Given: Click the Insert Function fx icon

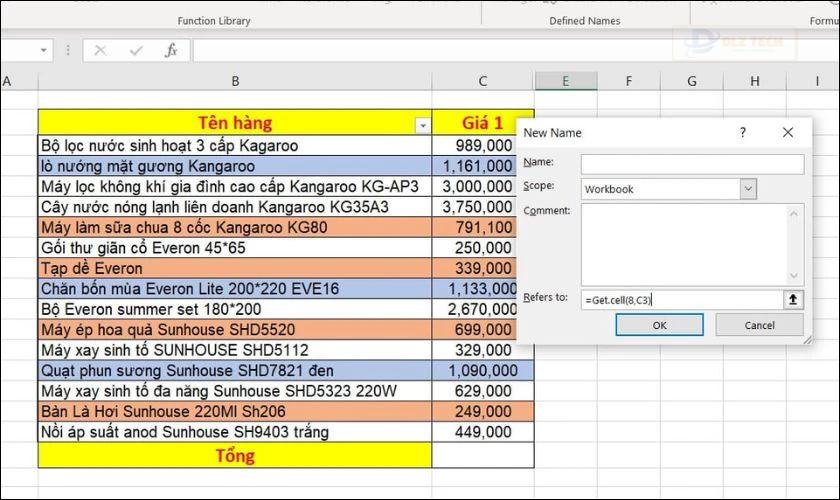Looking at the screenshot, I should [x=171, y=50].
